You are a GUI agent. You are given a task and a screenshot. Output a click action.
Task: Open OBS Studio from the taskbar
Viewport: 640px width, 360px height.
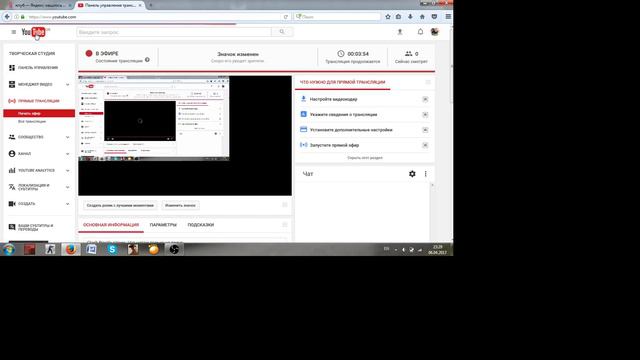click(174, 249)
